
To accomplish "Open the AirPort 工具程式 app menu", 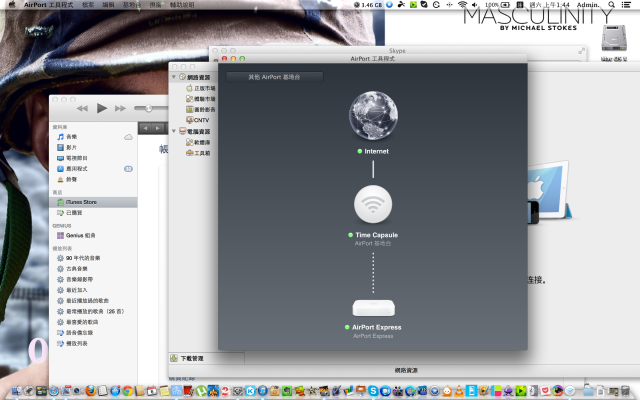I will point(48,5).
